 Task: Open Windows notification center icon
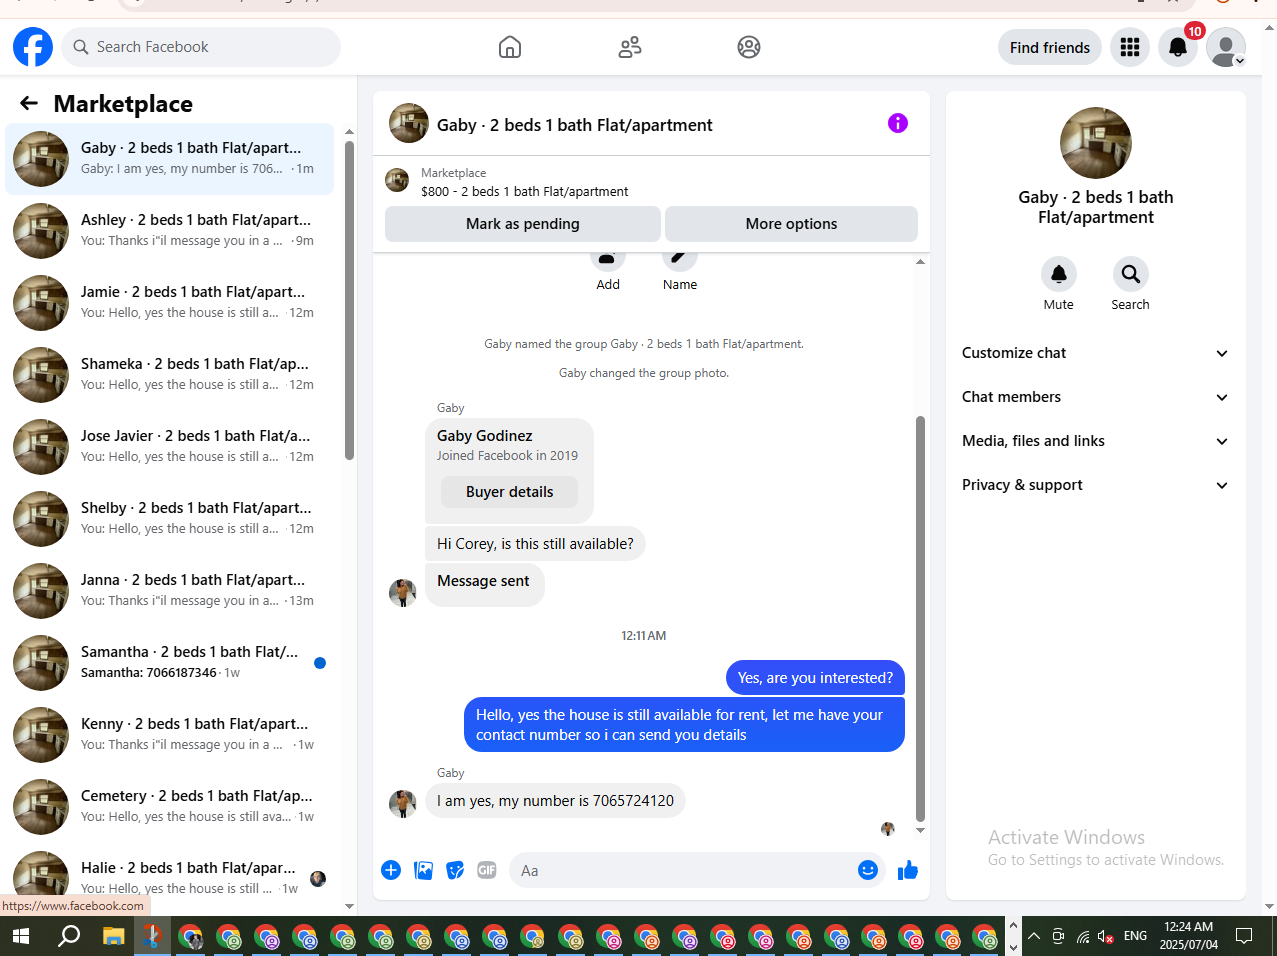click(1244, 937)
